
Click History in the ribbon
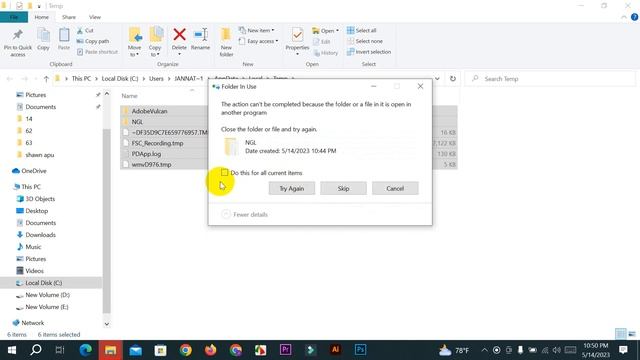click(326, 53)
